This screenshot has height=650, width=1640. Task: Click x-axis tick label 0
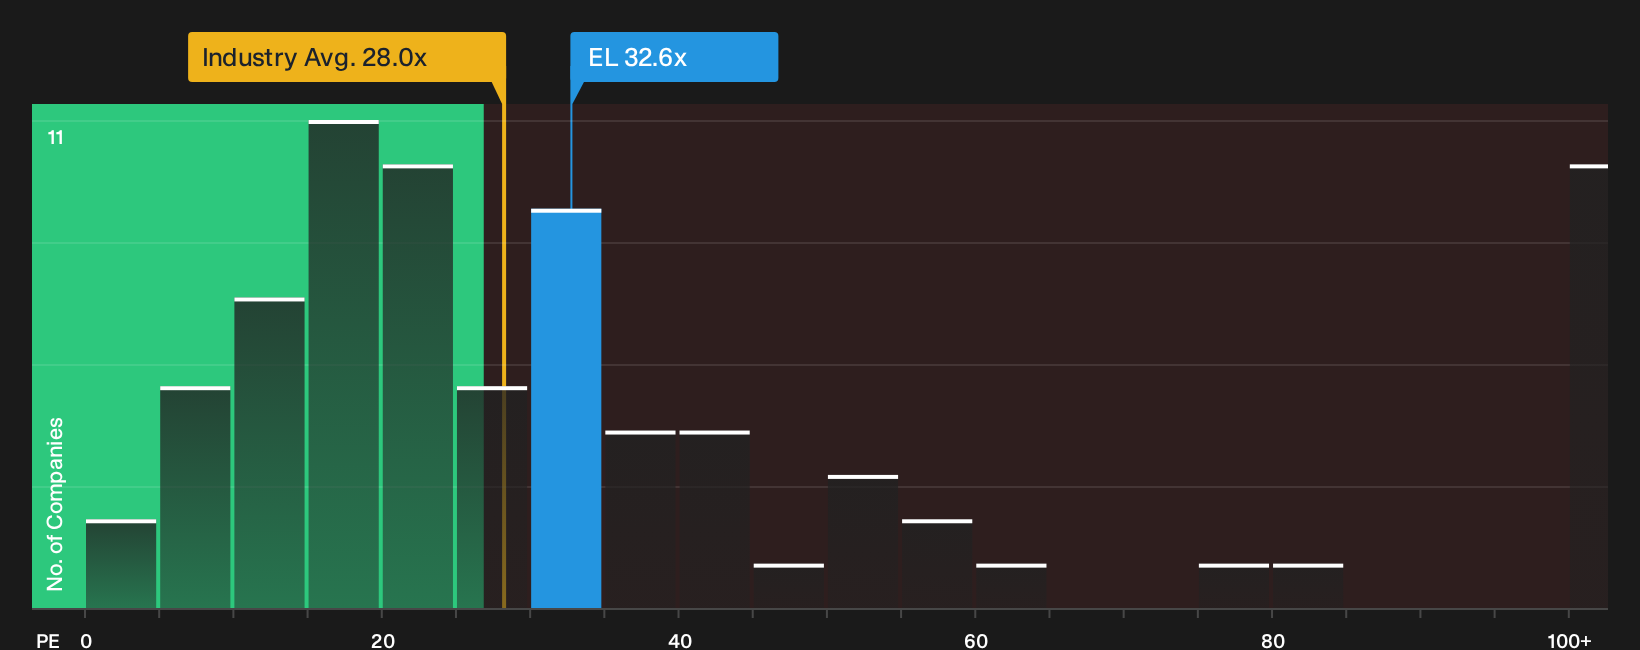(x=86, y=641)
